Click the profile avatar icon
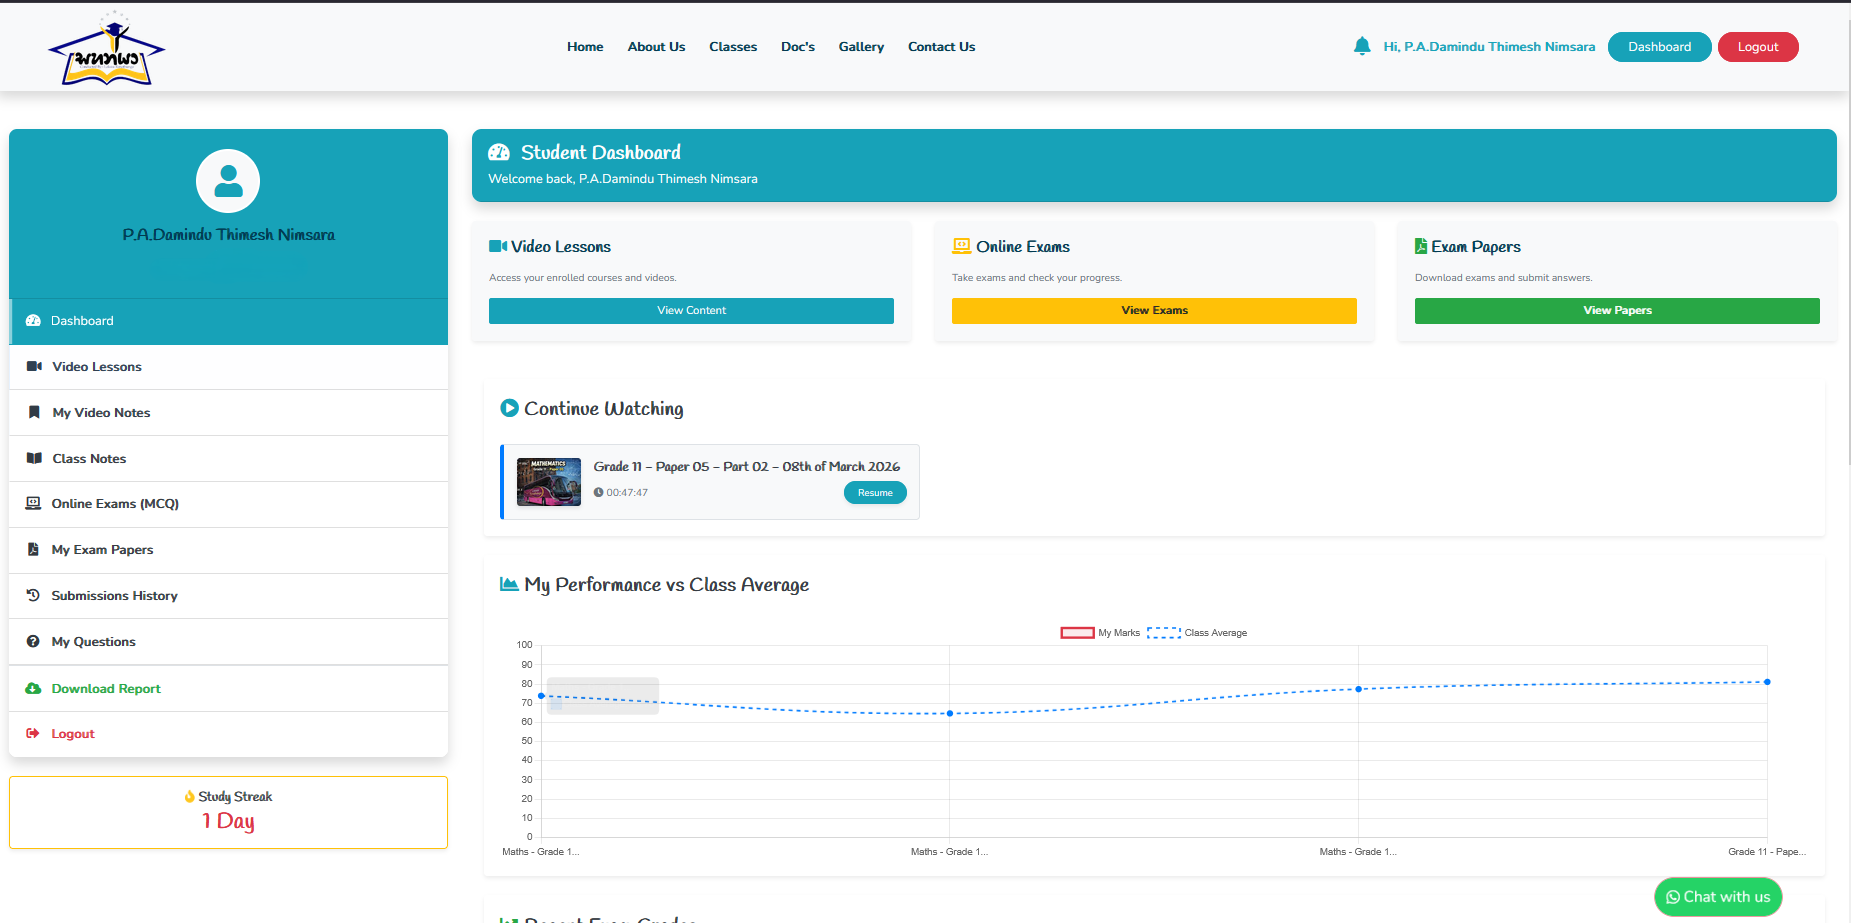1851x923 pixels. coord(227,181)
